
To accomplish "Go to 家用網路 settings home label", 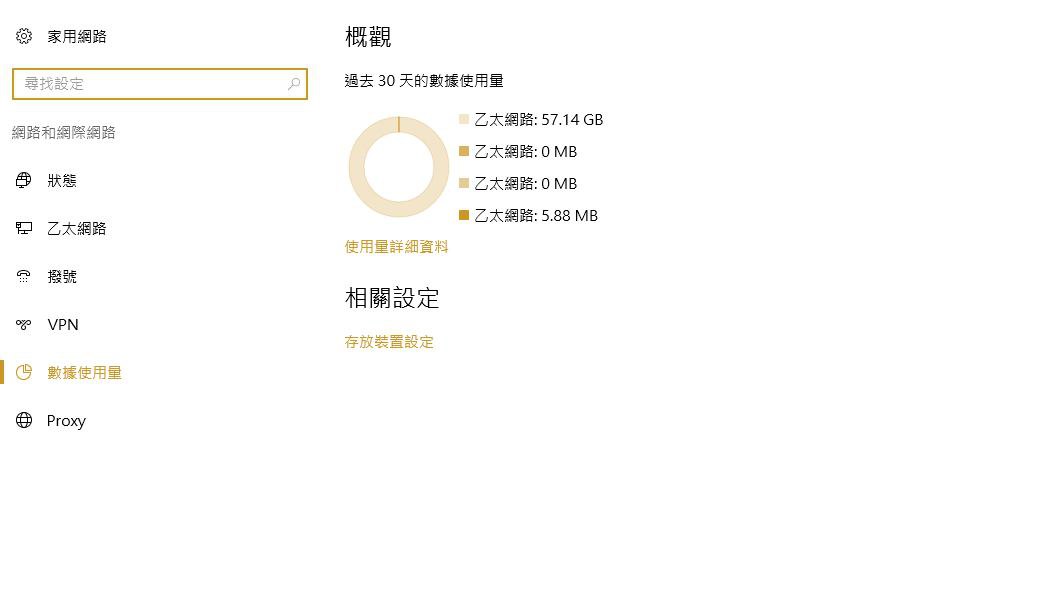I will [x=77, y=37].
